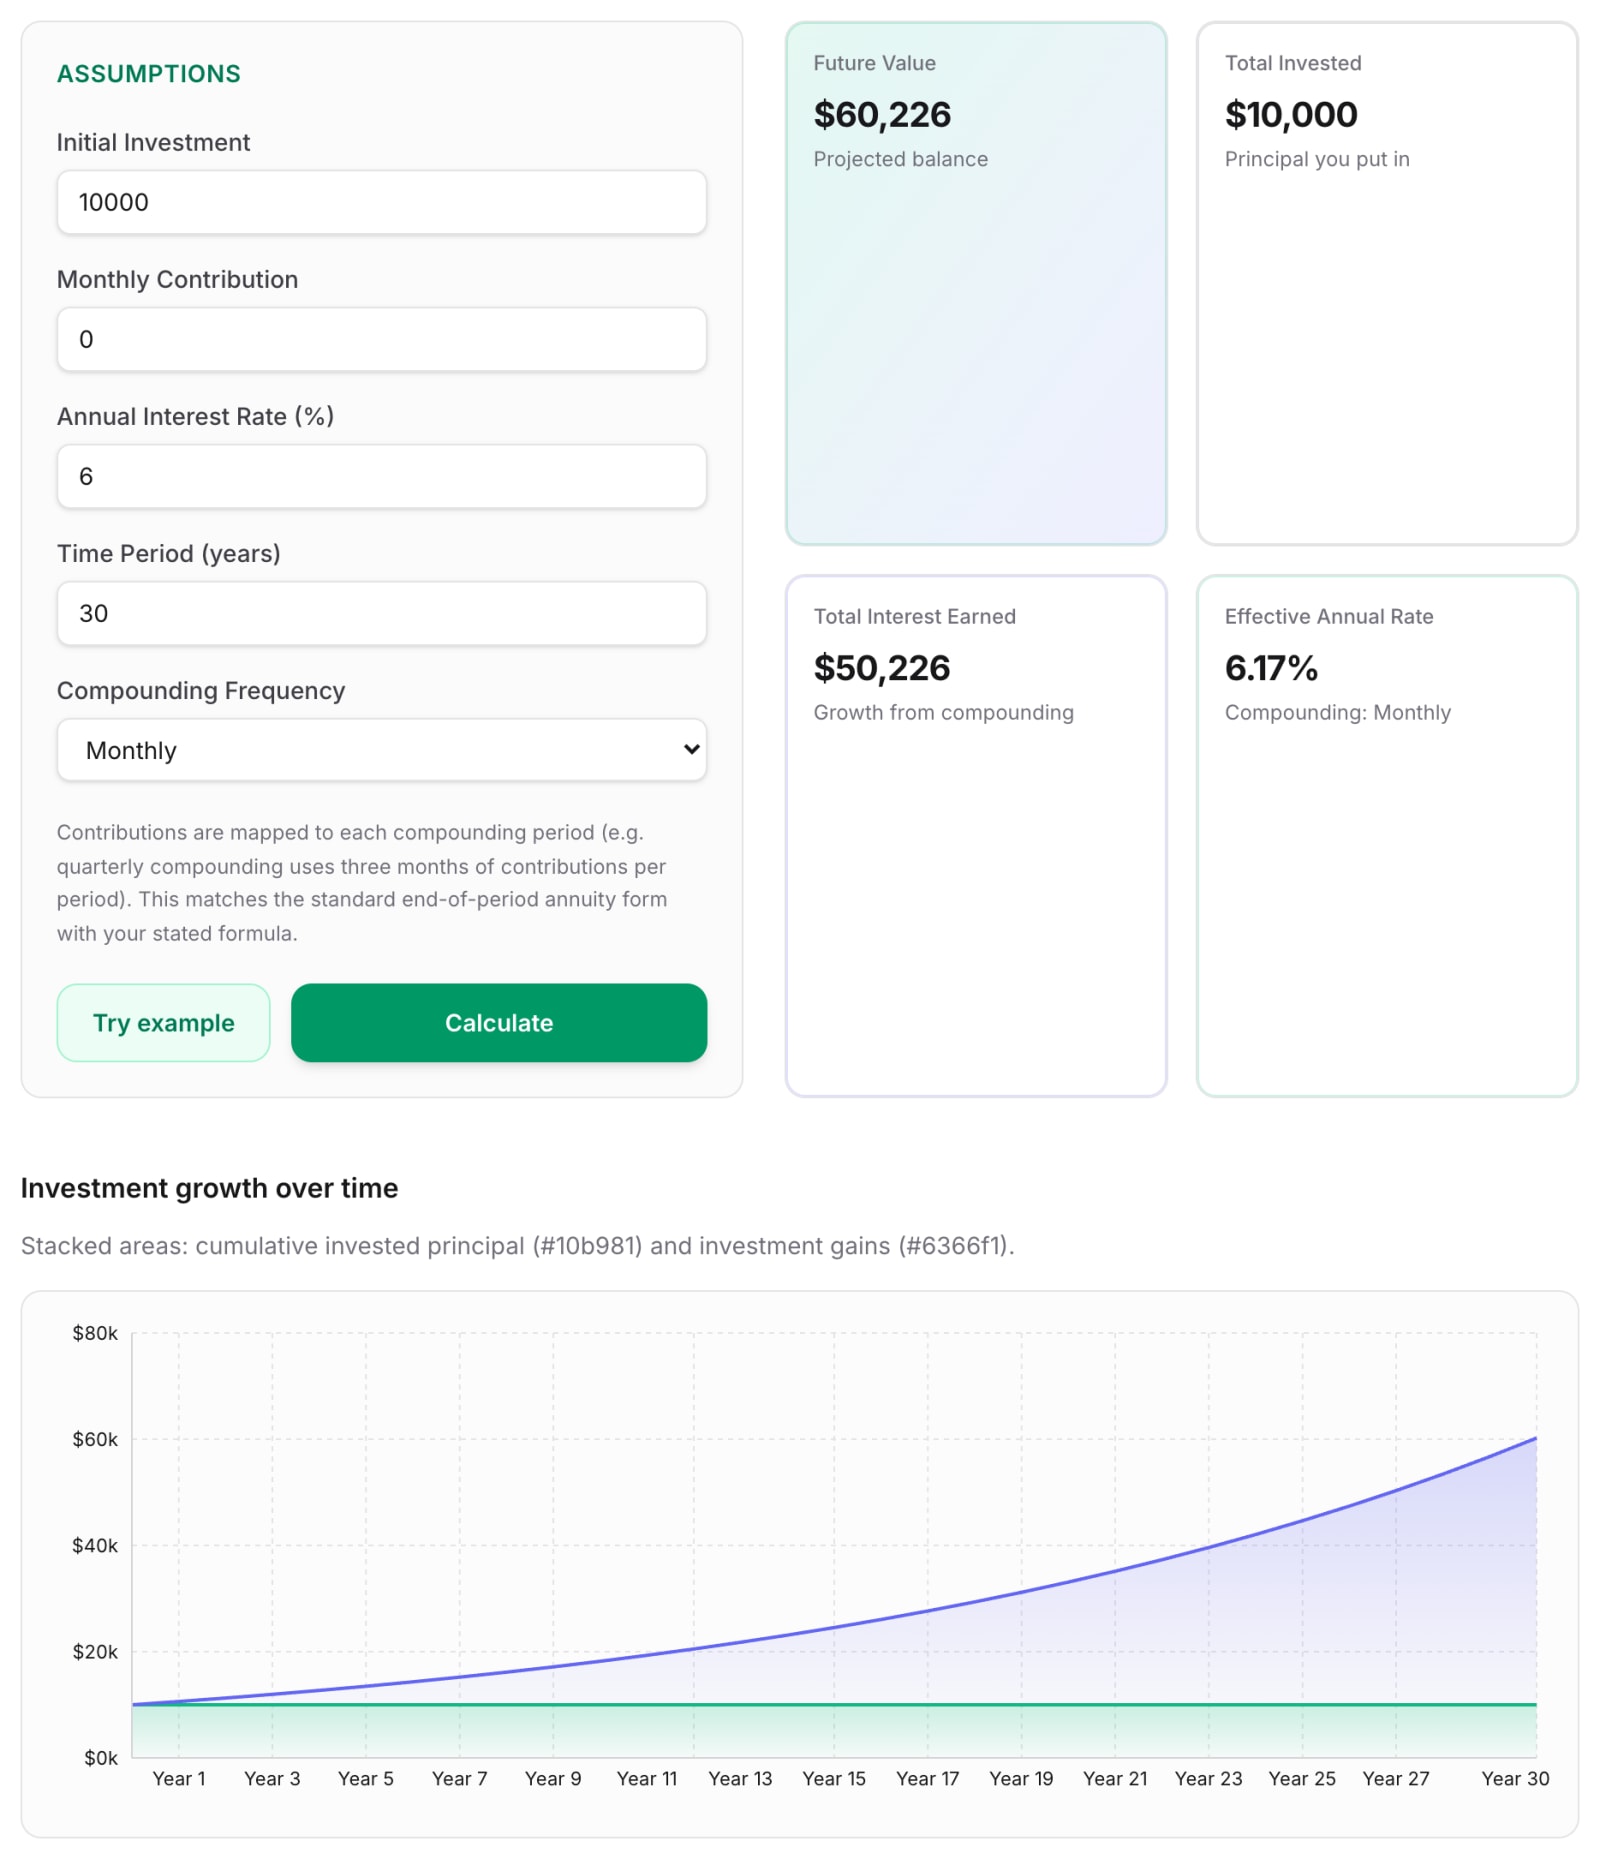Click the 'Principal you put in' caption
This screenshot has height=1859, width=1600.
[1317, 160]
